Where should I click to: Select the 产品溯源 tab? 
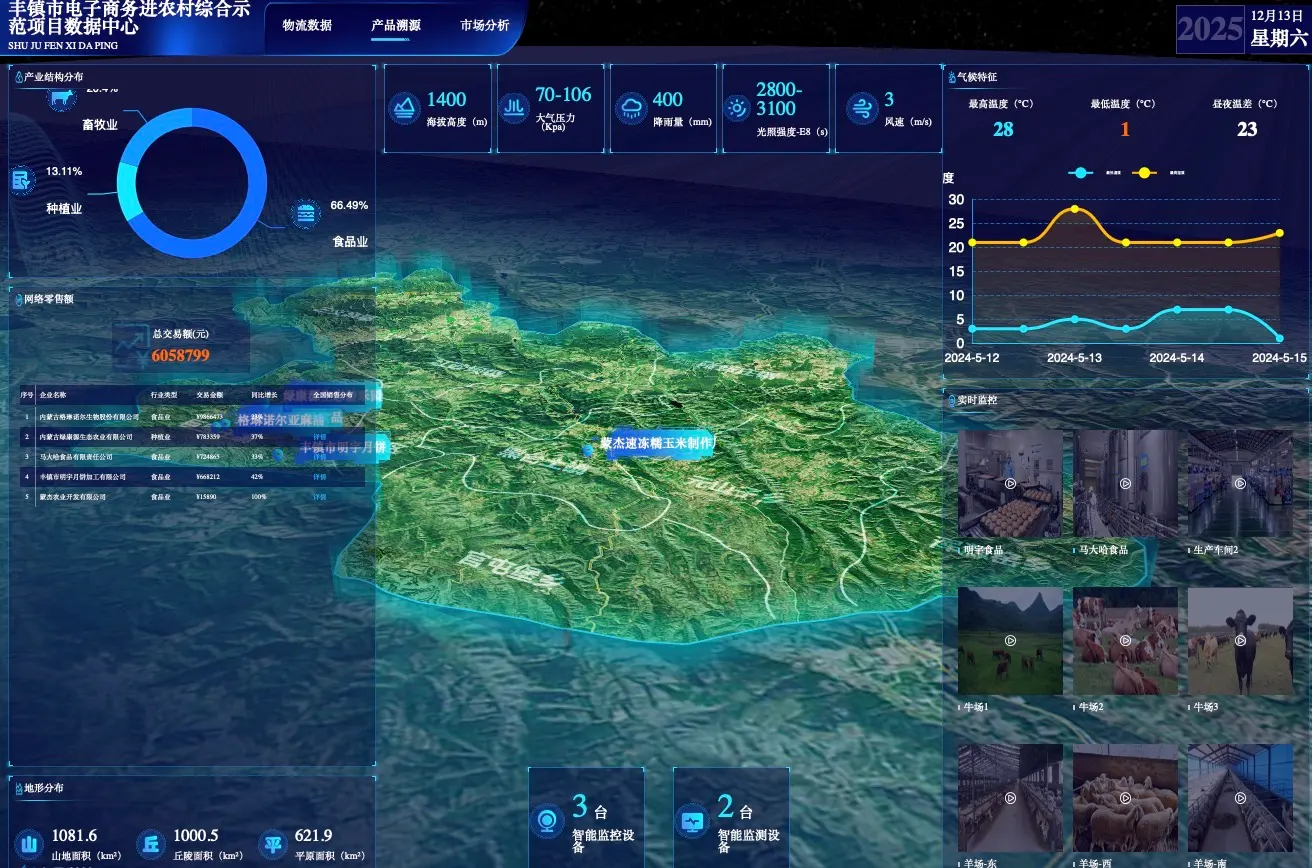(396, 26)
